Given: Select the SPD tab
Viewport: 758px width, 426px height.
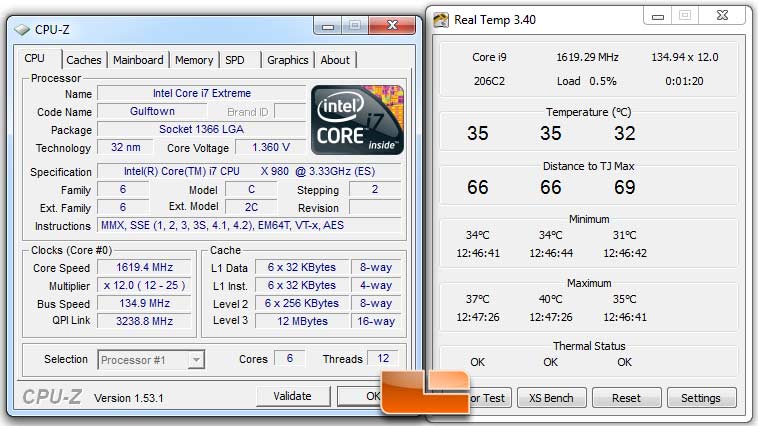Looking at the screenshot, I should (235, 60).
